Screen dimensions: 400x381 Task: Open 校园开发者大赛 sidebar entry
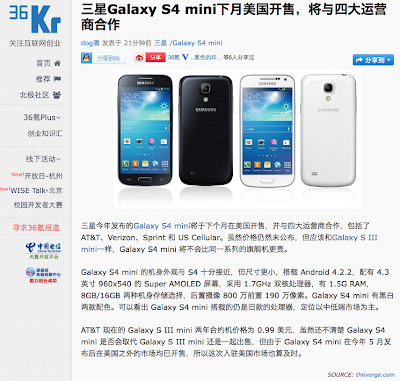(38, 205)
